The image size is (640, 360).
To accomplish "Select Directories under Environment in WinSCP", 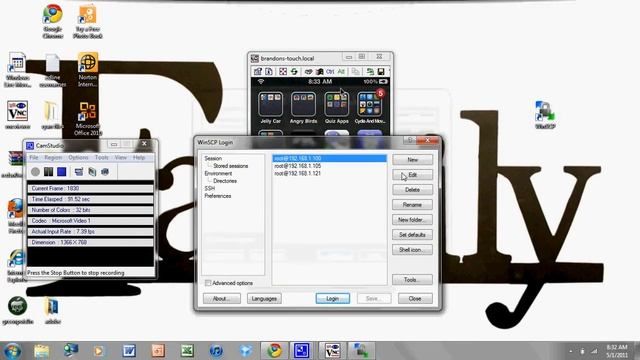I will tap(225, 181).
